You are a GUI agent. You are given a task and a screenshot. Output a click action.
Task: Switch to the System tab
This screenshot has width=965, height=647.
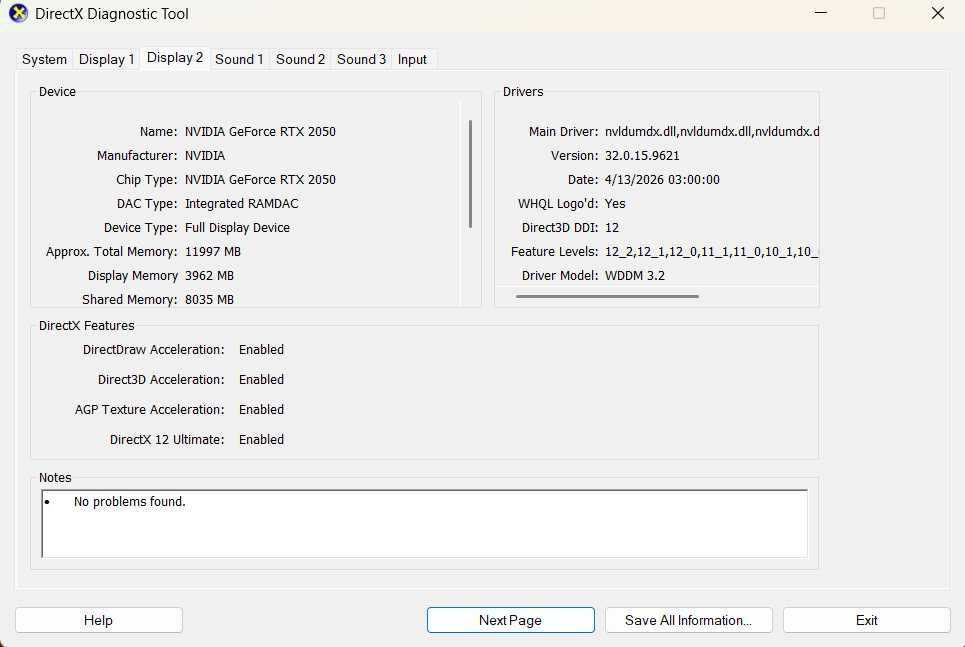pos(44,60)
